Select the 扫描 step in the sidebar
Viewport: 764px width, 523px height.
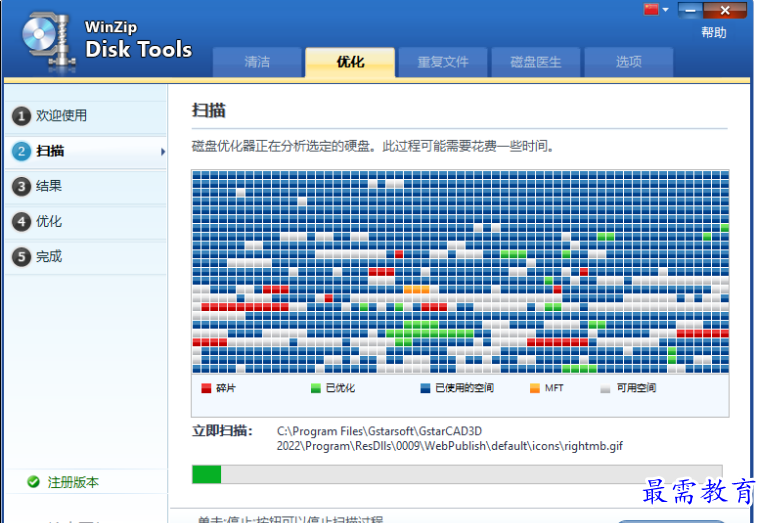click(86, 152)
